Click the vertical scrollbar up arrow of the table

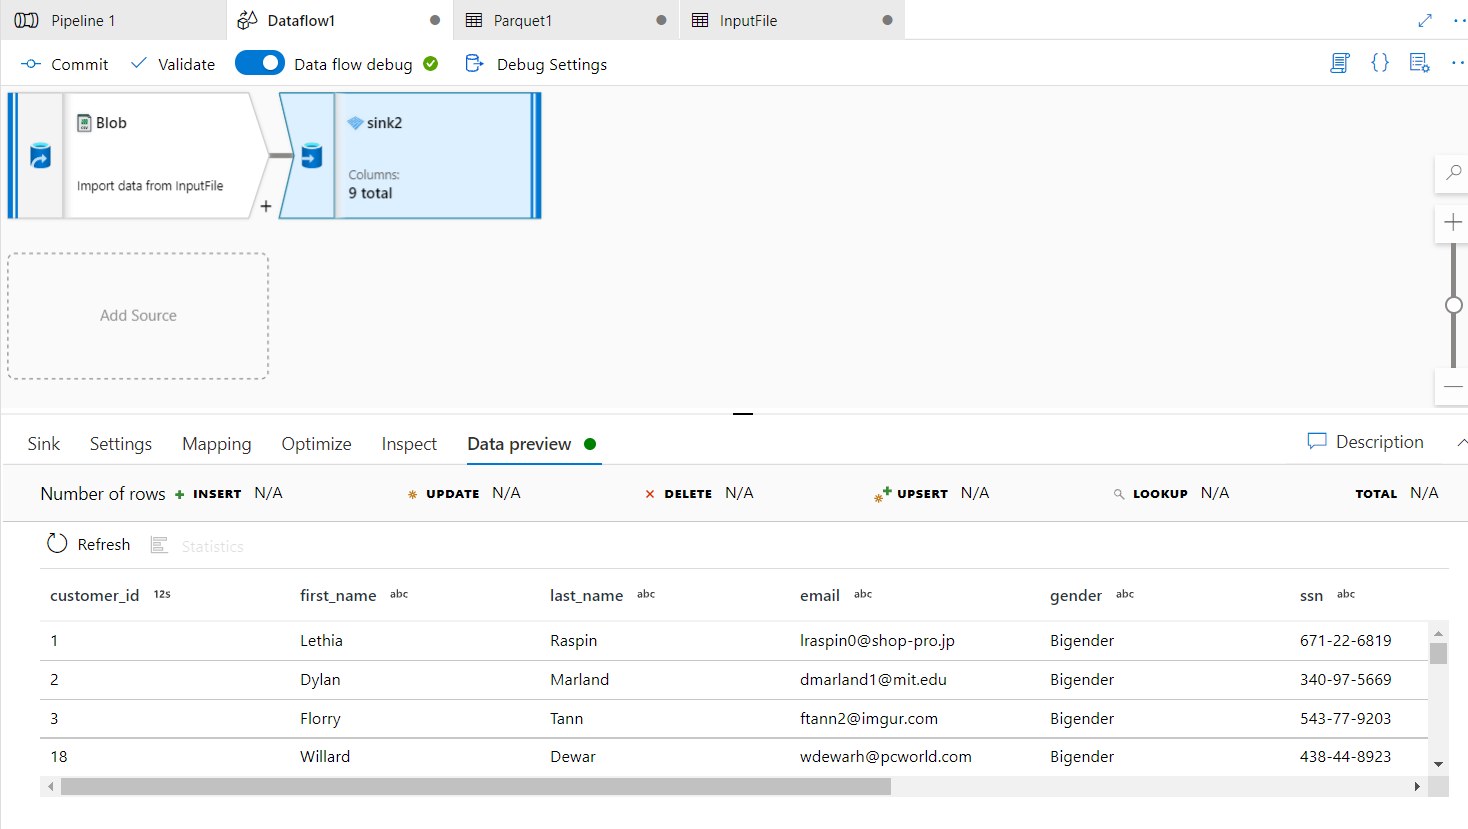(x=1438, y=633)
